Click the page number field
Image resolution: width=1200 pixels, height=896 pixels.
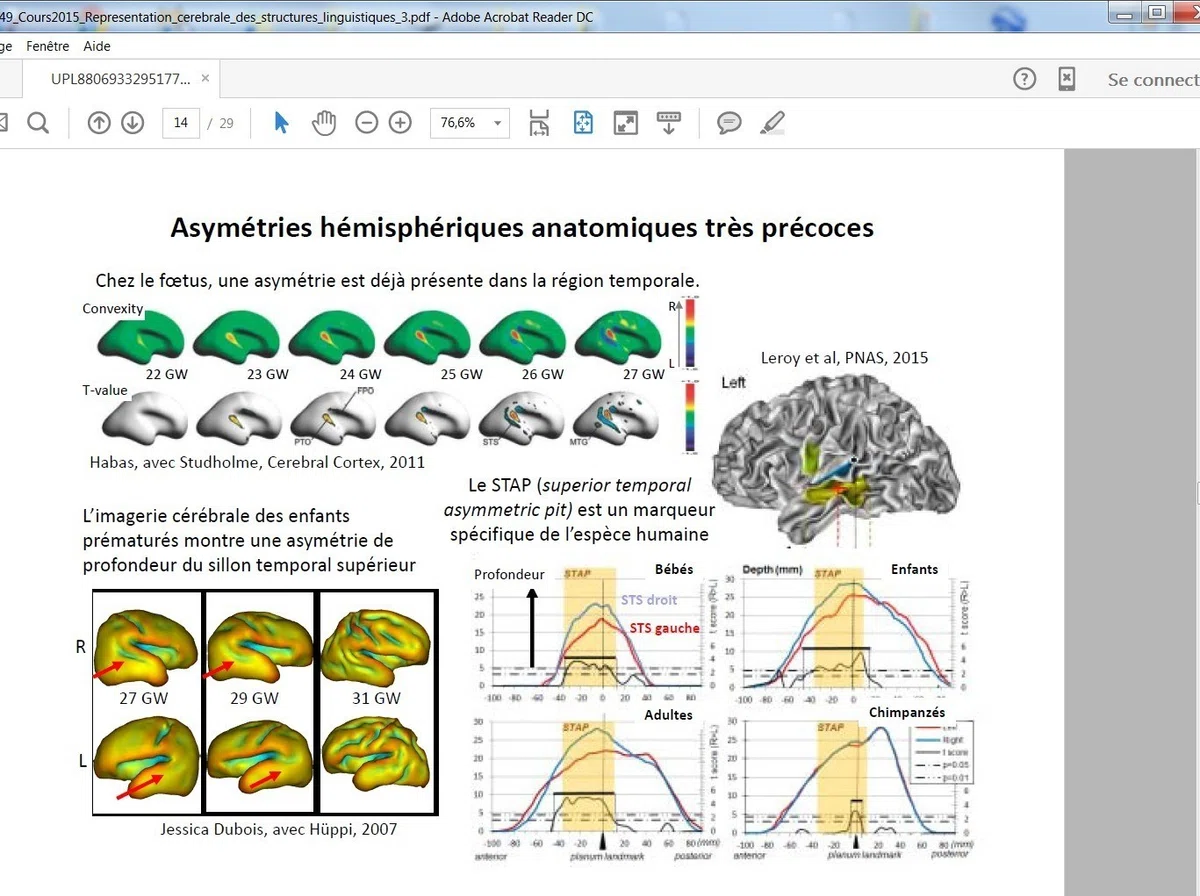[x=180, y=123]
